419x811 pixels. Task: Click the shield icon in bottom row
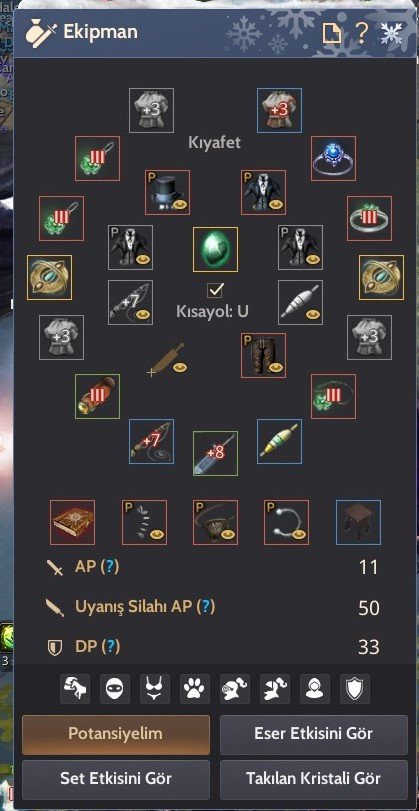[x=355, y=688]
